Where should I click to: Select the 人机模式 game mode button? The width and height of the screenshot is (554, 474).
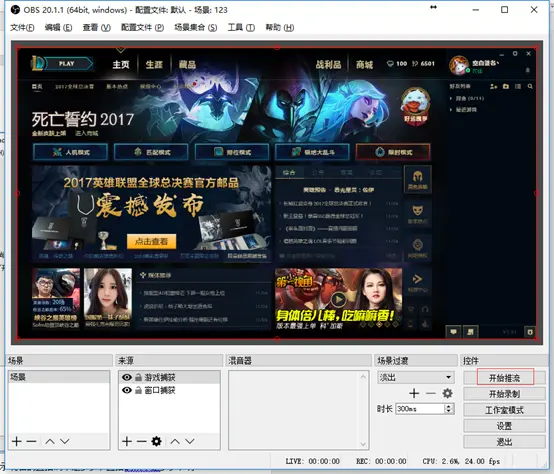(x=70, y=152)
